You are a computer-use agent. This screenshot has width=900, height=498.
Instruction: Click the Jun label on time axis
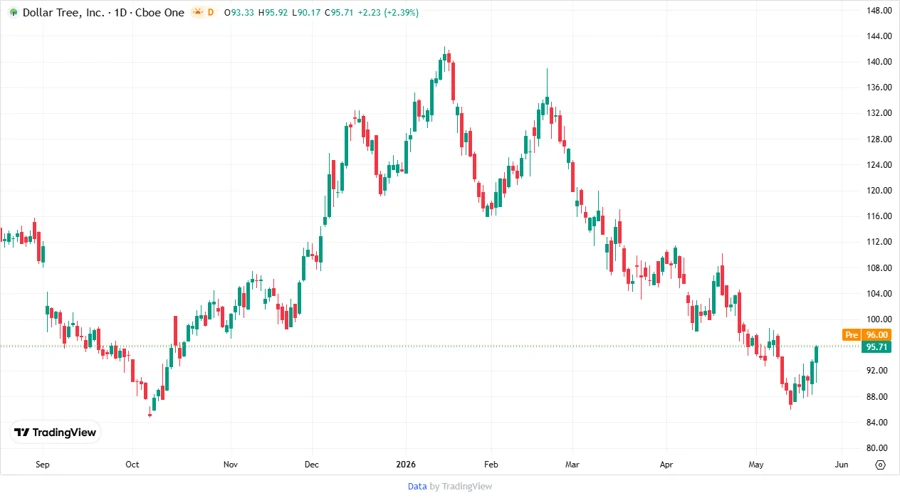point(841,464)
